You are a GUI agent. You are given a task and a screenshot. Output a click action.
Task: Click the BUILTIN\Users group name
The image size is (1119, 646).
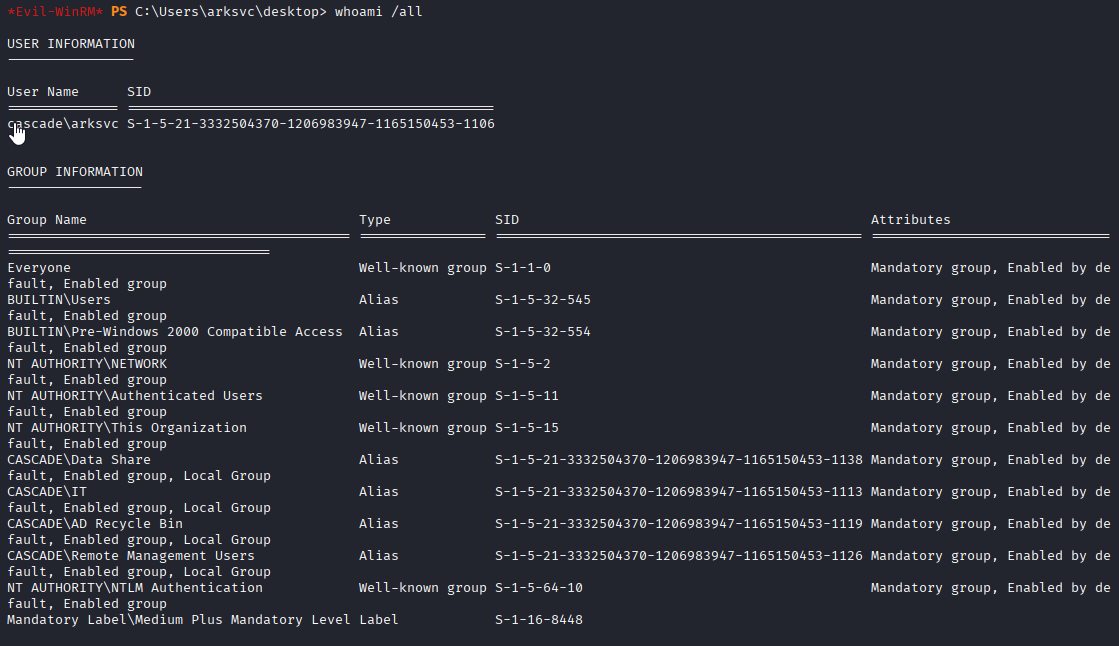(x=59, y=300)
